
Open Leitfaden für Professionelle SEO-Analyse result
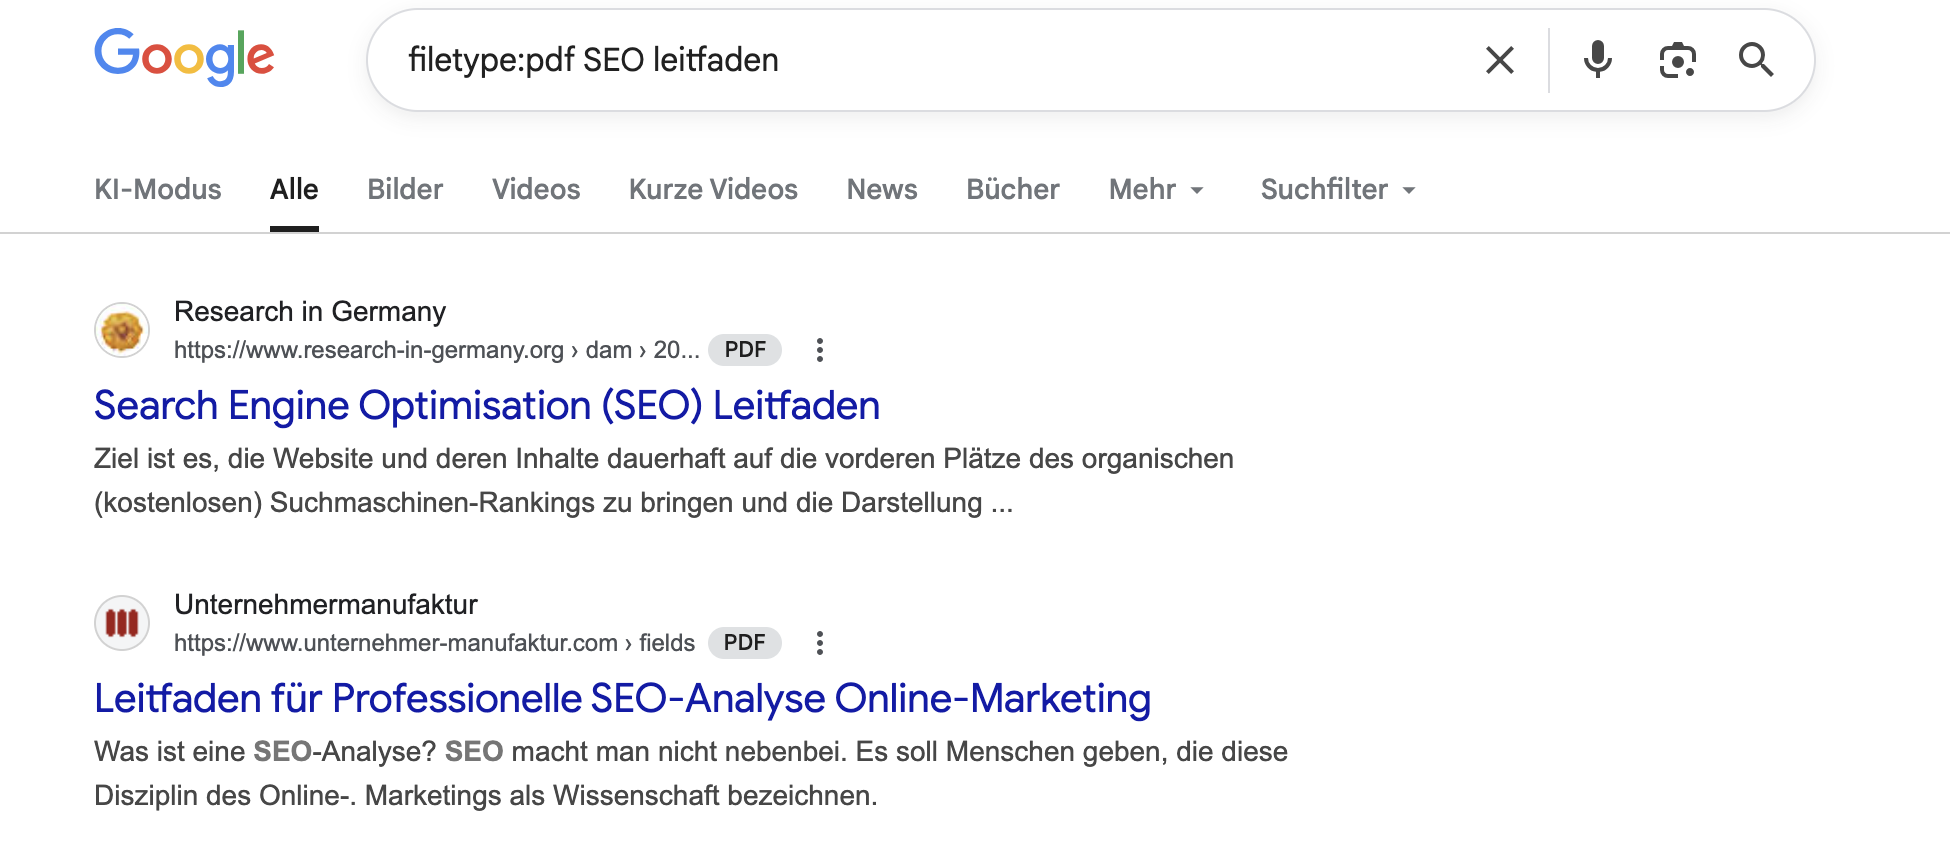pyautogui.click(x=622, y=698)
